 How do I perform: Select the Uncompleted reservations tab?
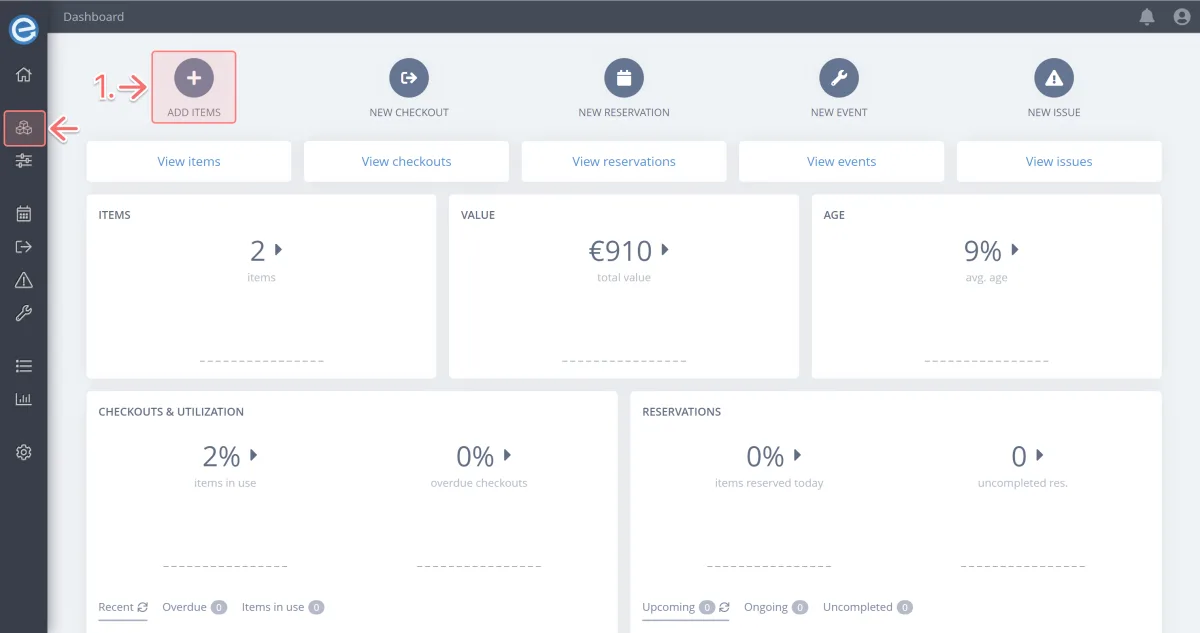point(858,607)
